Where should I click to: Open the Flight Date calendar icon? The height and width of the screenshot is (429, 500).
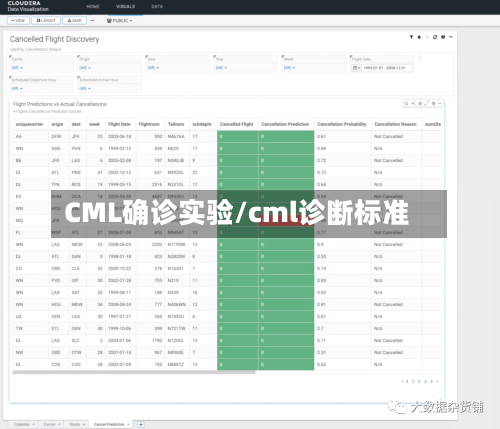coord(356,68)
